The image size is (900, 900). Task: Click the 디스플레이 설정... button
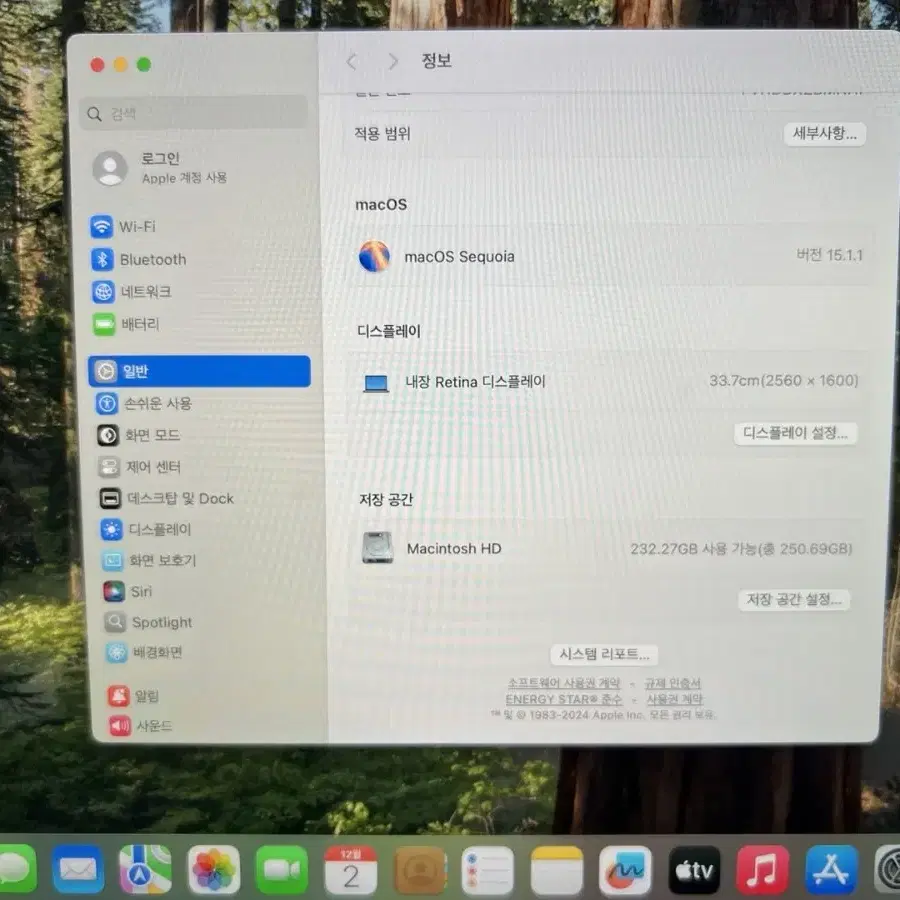[x=795, y=433]
